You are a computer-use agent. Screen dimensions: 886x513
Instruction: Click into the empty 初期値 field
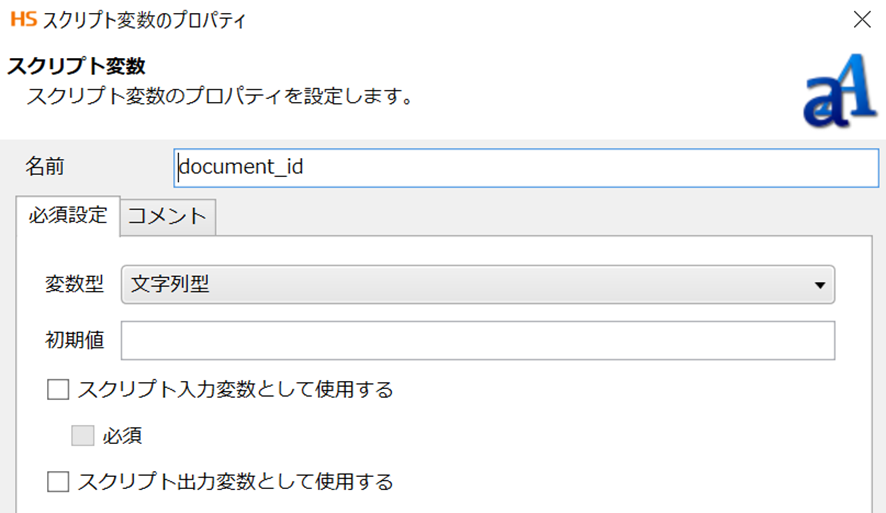click(477, 340)
